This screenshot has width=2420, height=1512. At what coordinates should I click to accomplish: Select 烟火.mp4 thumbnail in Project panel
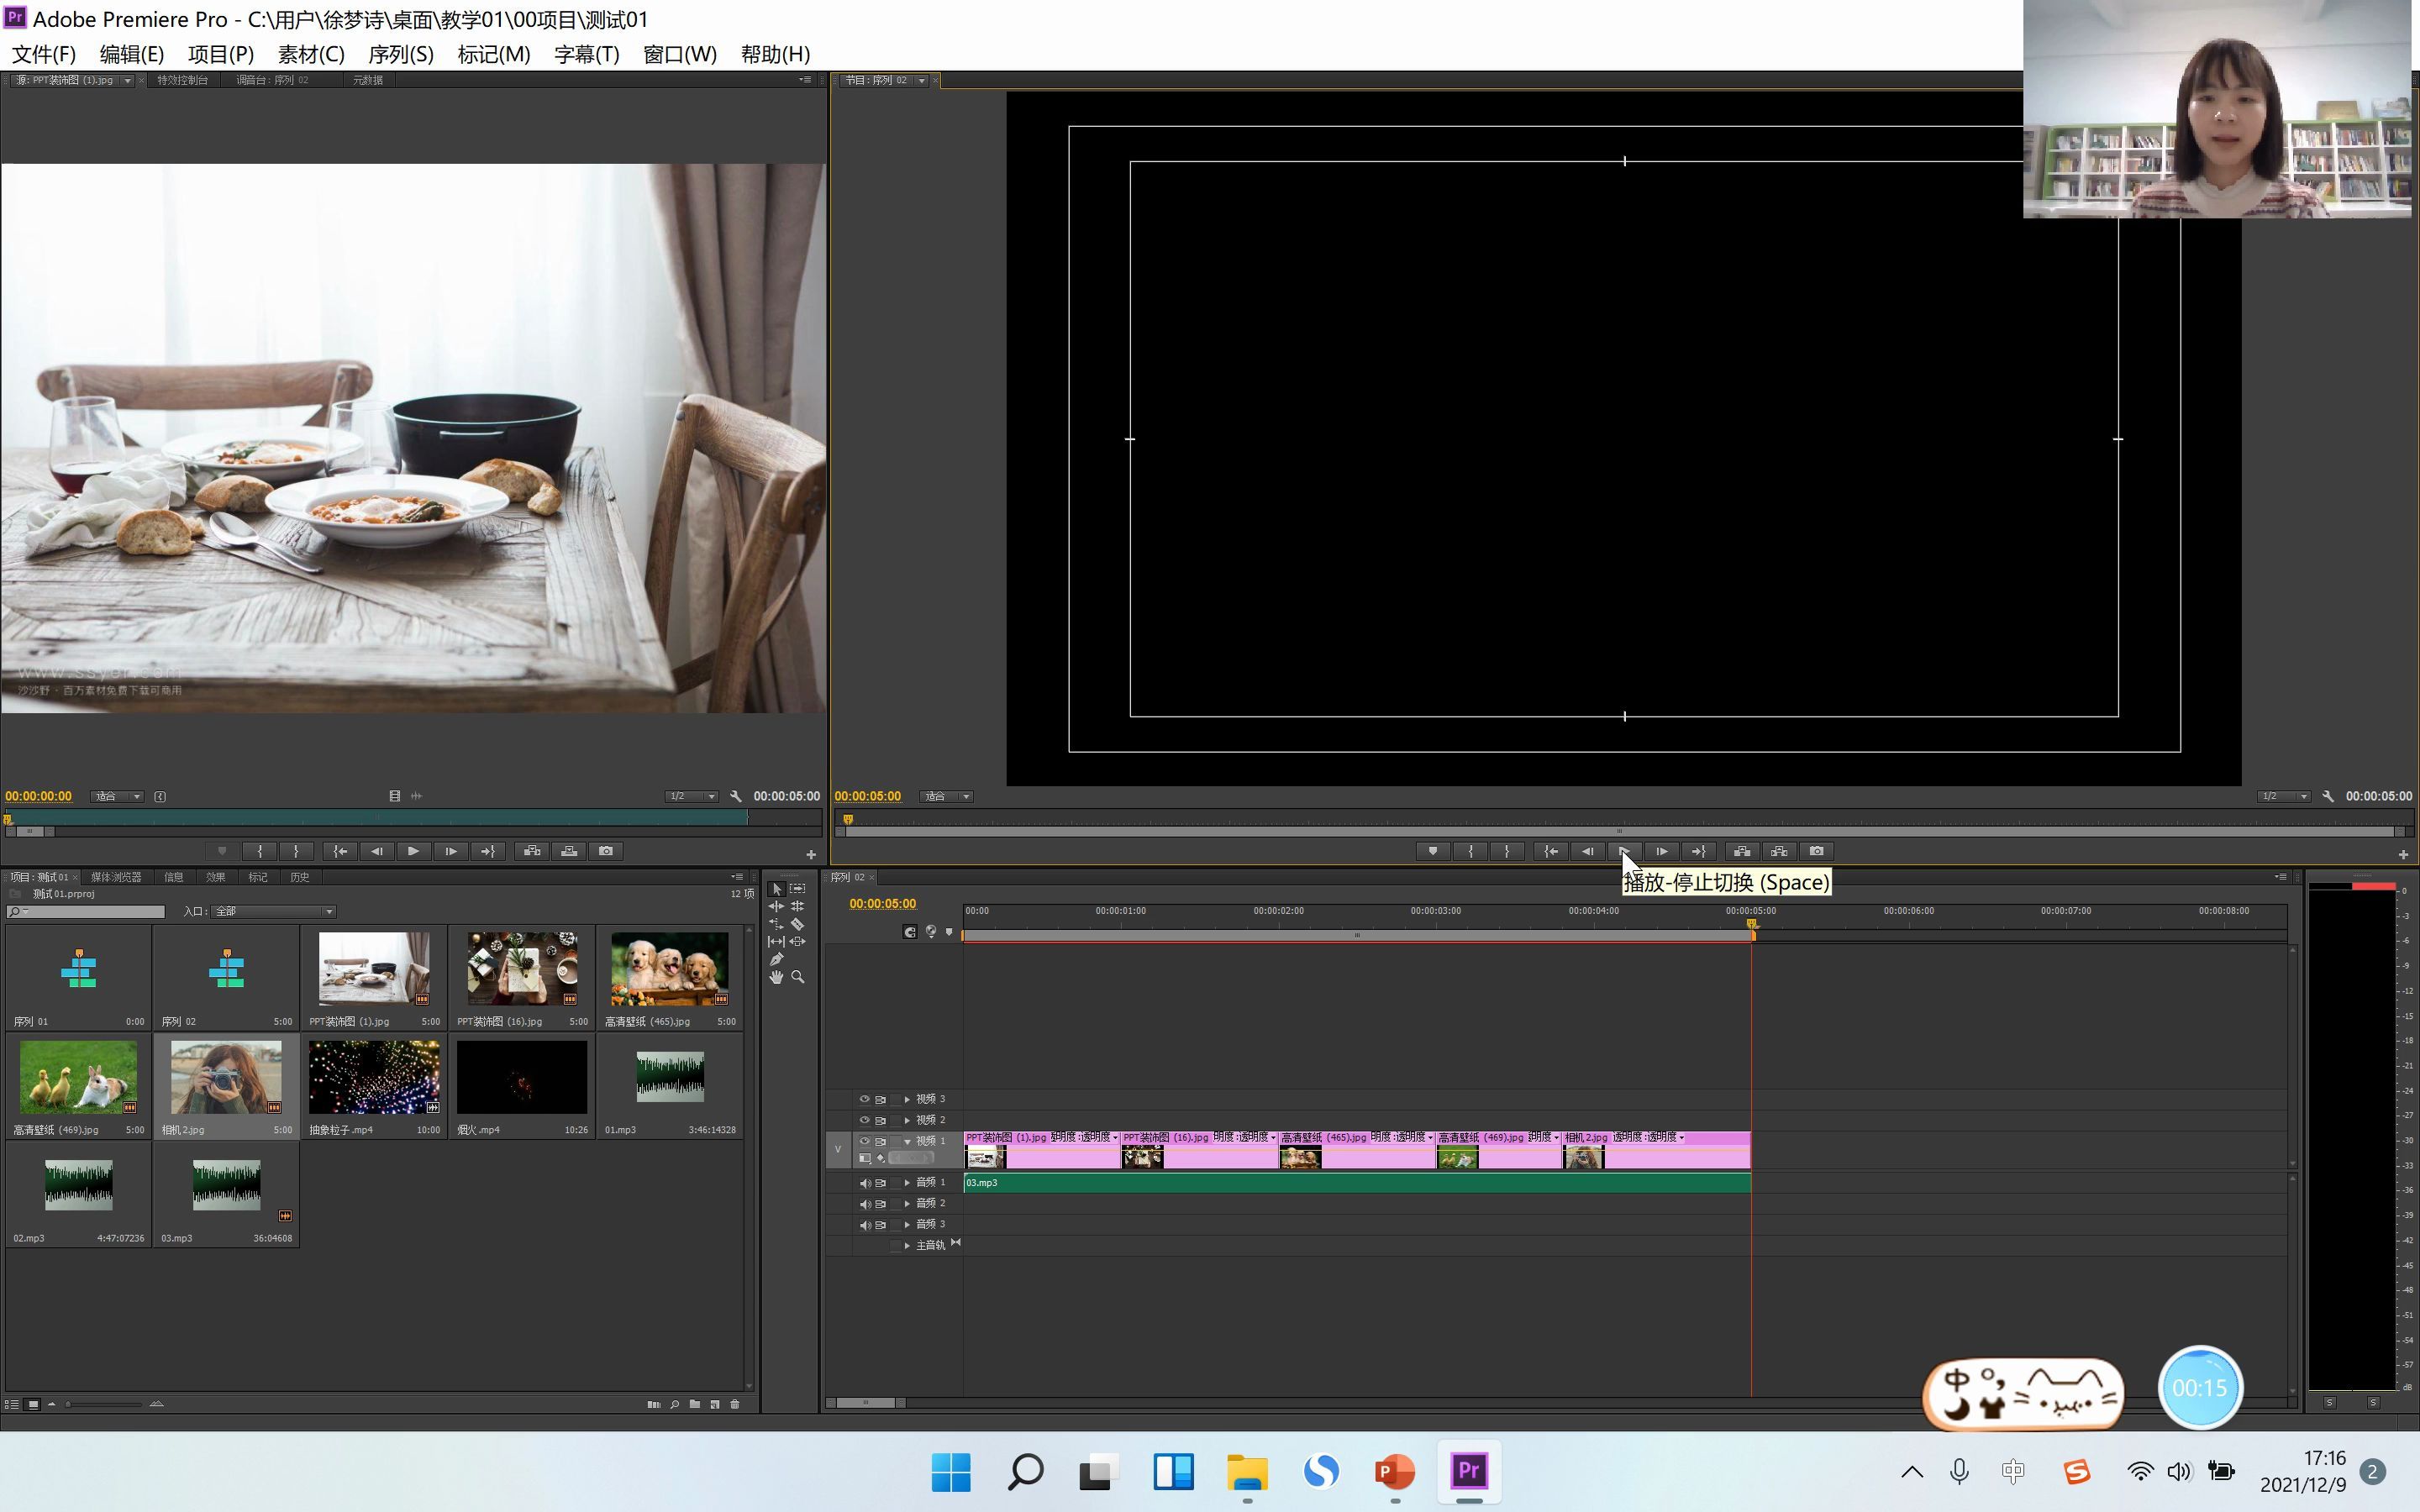coord(521,1078)
